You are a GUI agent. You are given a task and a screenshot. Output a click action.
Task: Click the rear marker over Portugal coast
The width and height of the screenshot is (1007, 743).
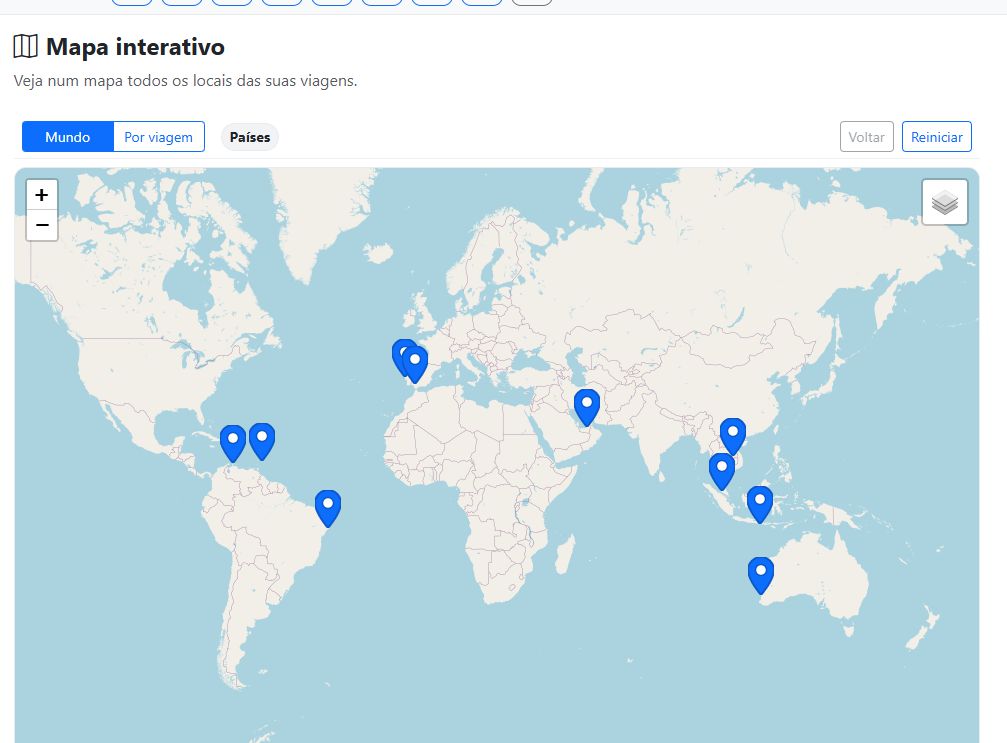(x=398, y=356)
